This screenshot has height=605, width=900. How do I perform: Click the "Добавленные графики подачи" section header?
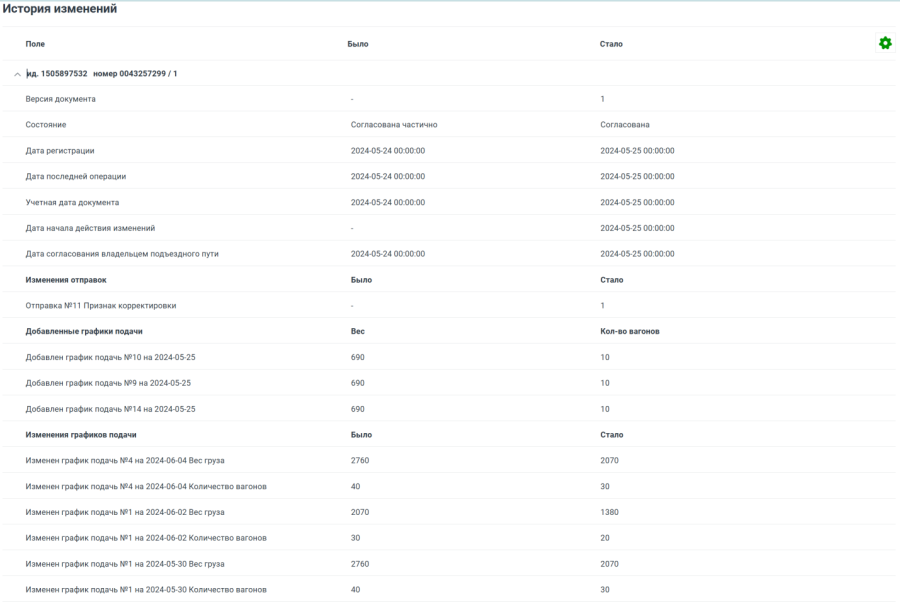point(84,331)
